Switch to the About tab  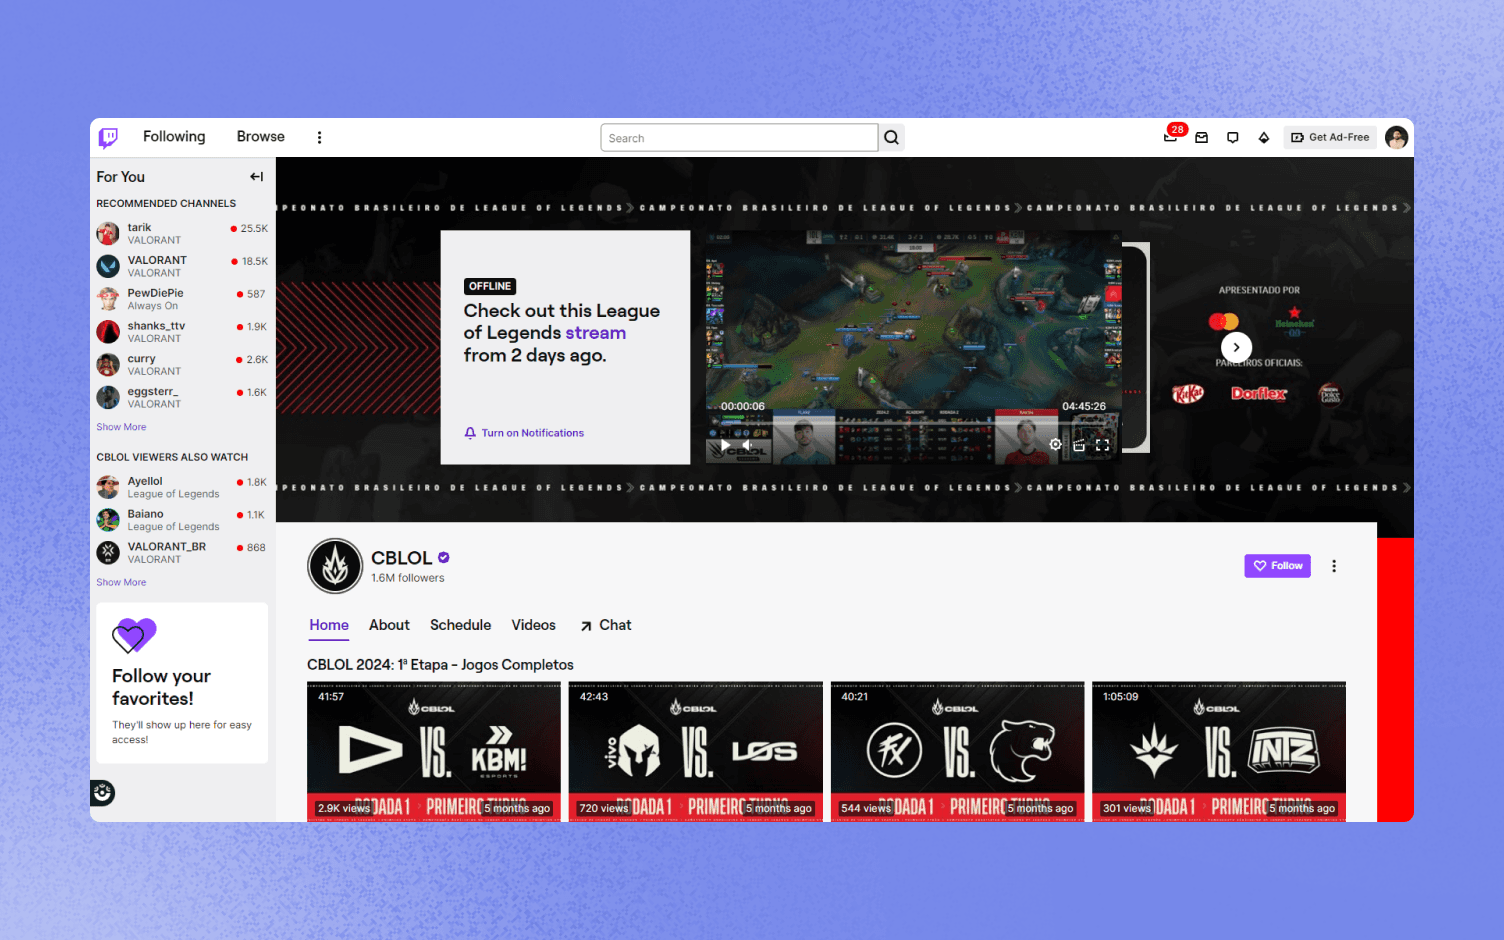[389, 625]
